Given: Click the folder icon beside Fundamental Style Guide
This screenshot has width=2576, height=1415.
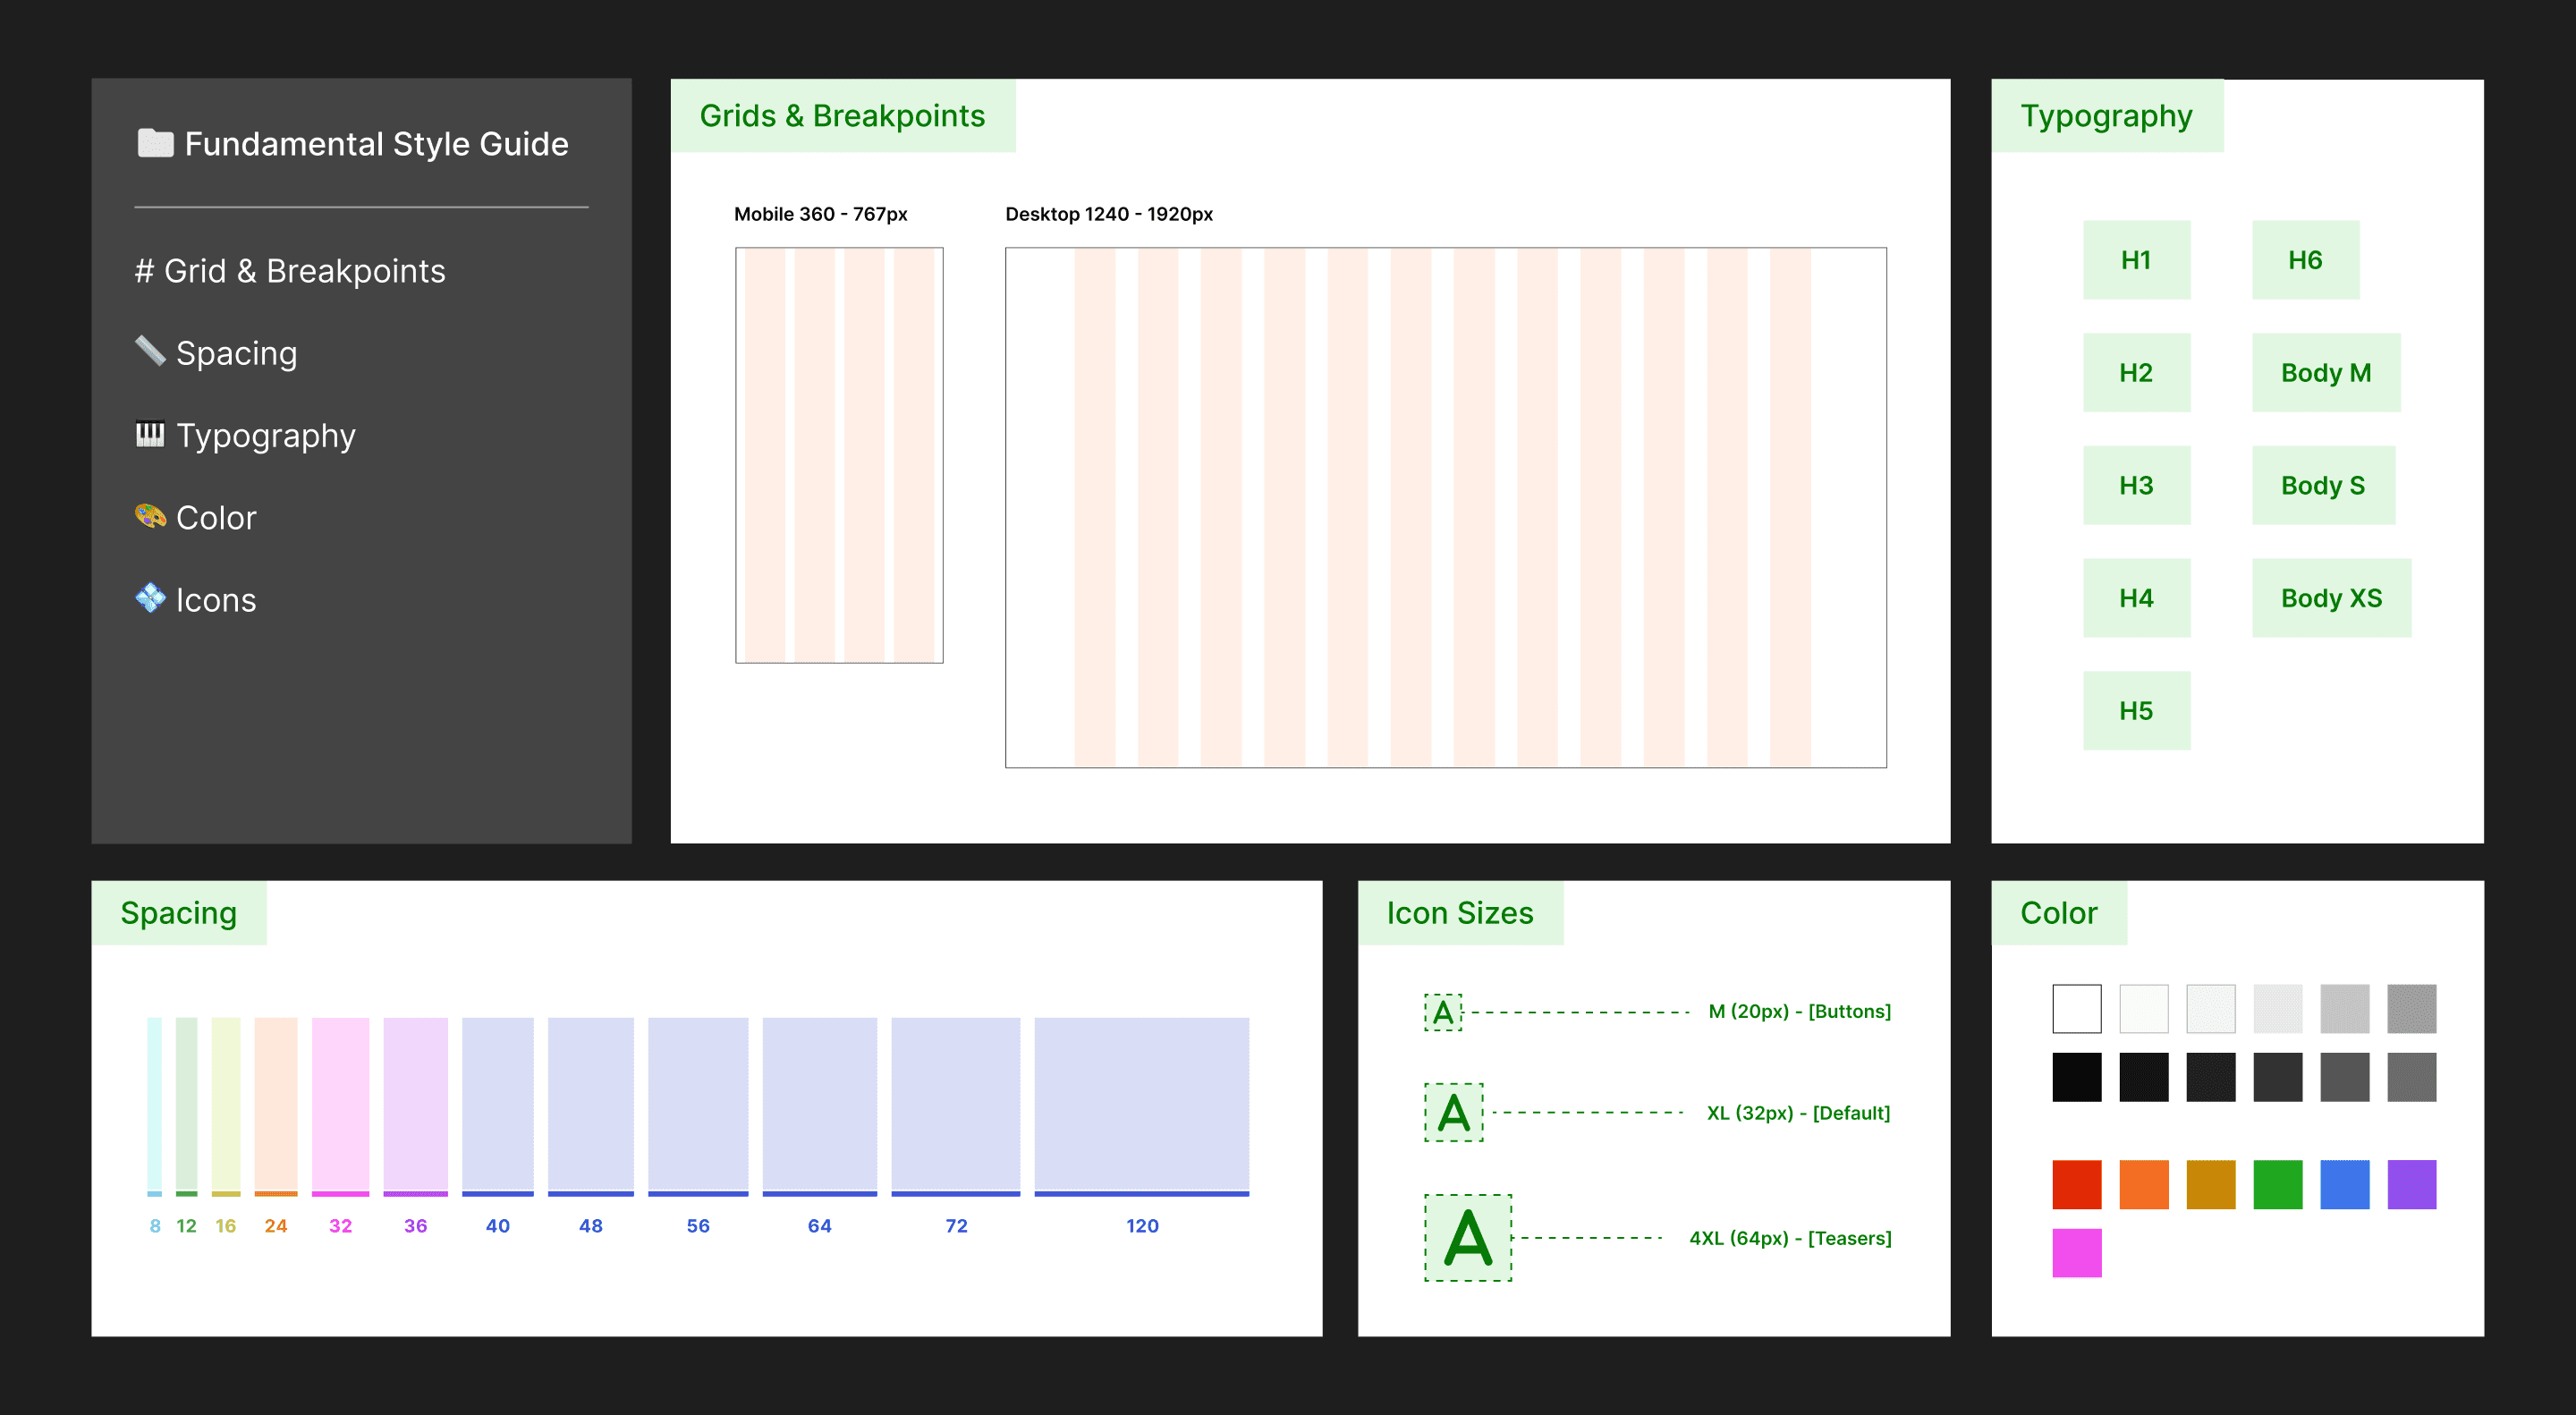Looking at the screenshot, I should (x=155, y=143).
